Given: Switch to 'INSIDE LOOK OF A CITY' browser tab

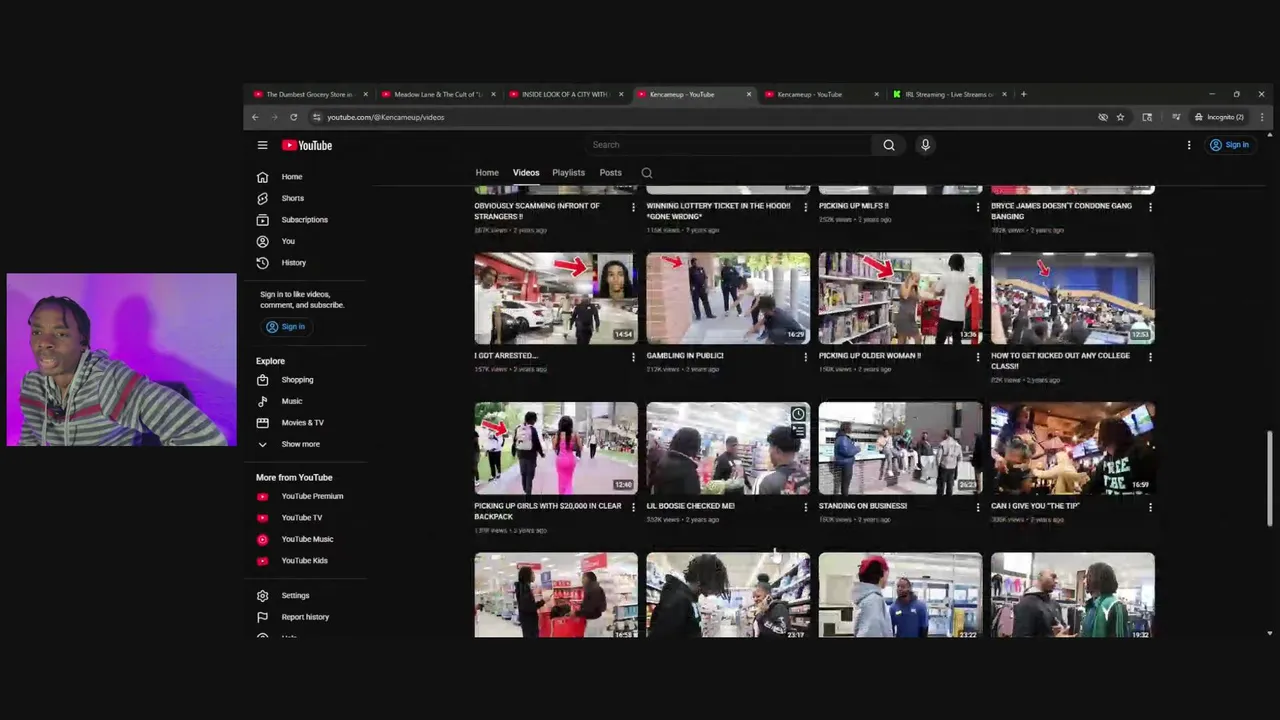Looking at the screenshot, I should 566,94.
